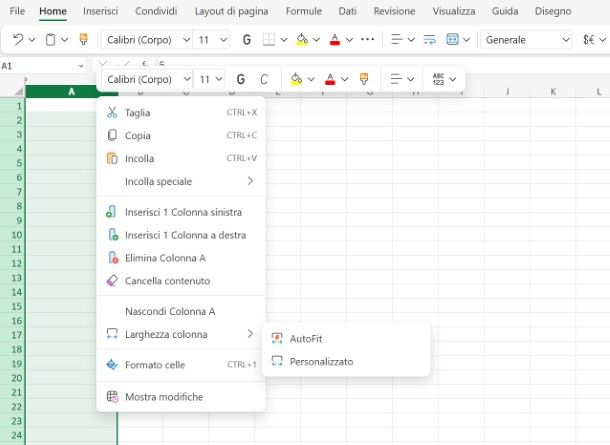Choose Incolla from context menu
This screenshot has height=445, width=610.
click(181, 158)
